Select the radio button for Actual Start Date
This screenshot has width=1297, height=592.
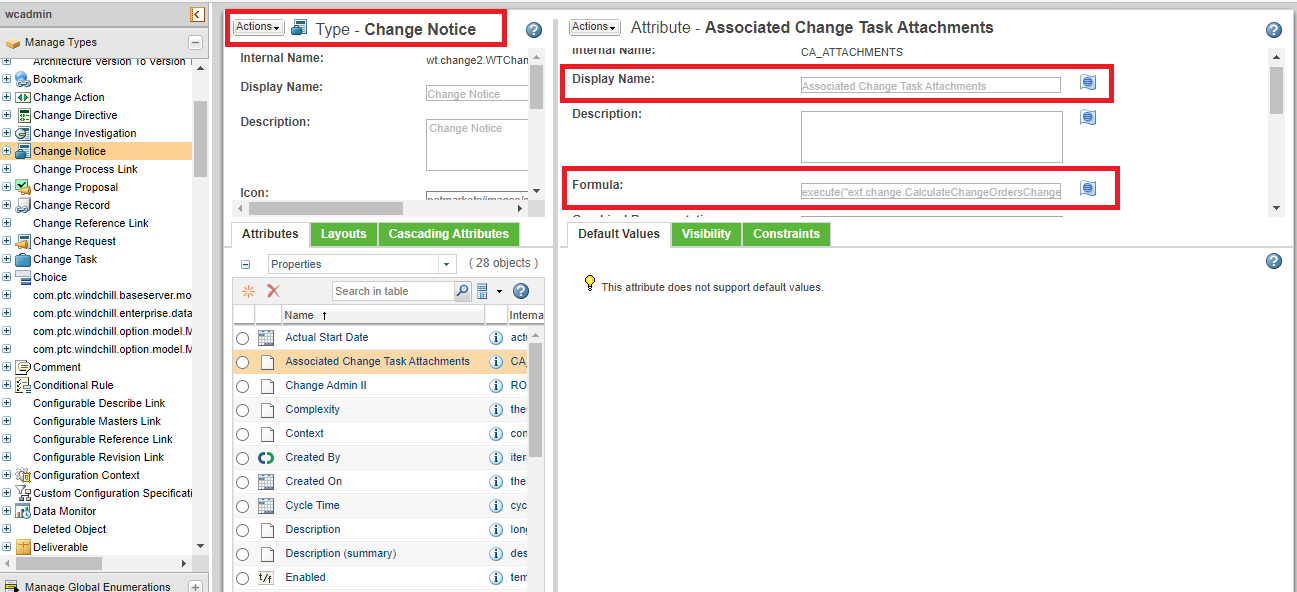[x=241, y=337]
